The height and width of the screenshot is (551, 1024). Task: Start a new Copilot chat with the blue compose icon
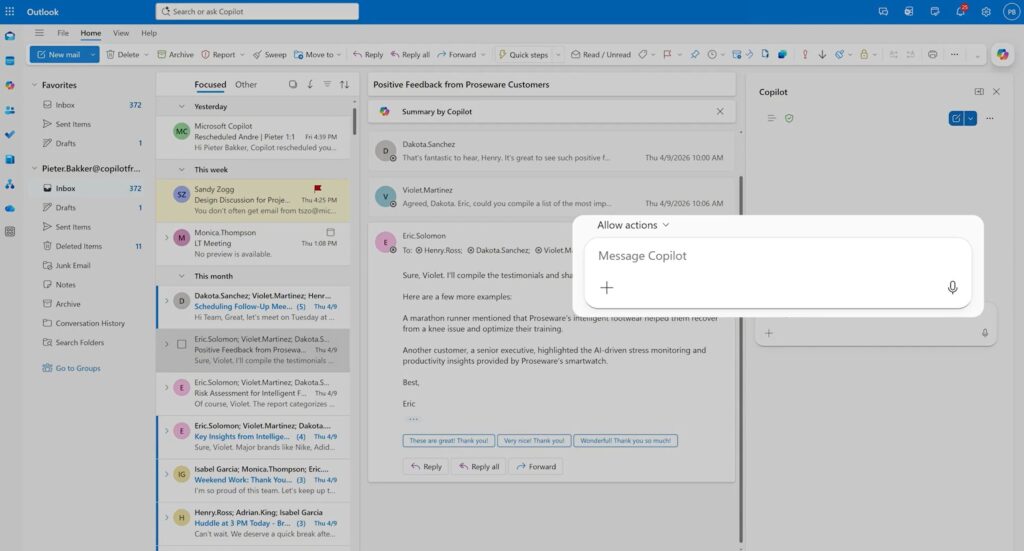(x=956, y=118)
